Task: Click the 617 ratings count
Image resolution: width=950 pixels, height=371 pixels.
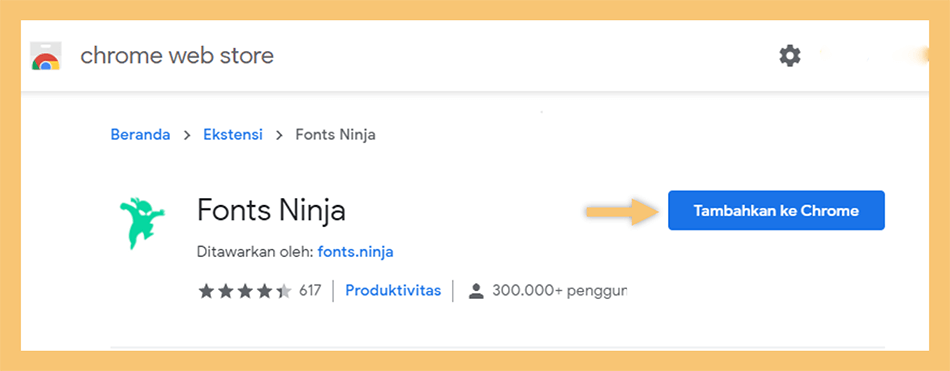Action: [x=310, y=290]
